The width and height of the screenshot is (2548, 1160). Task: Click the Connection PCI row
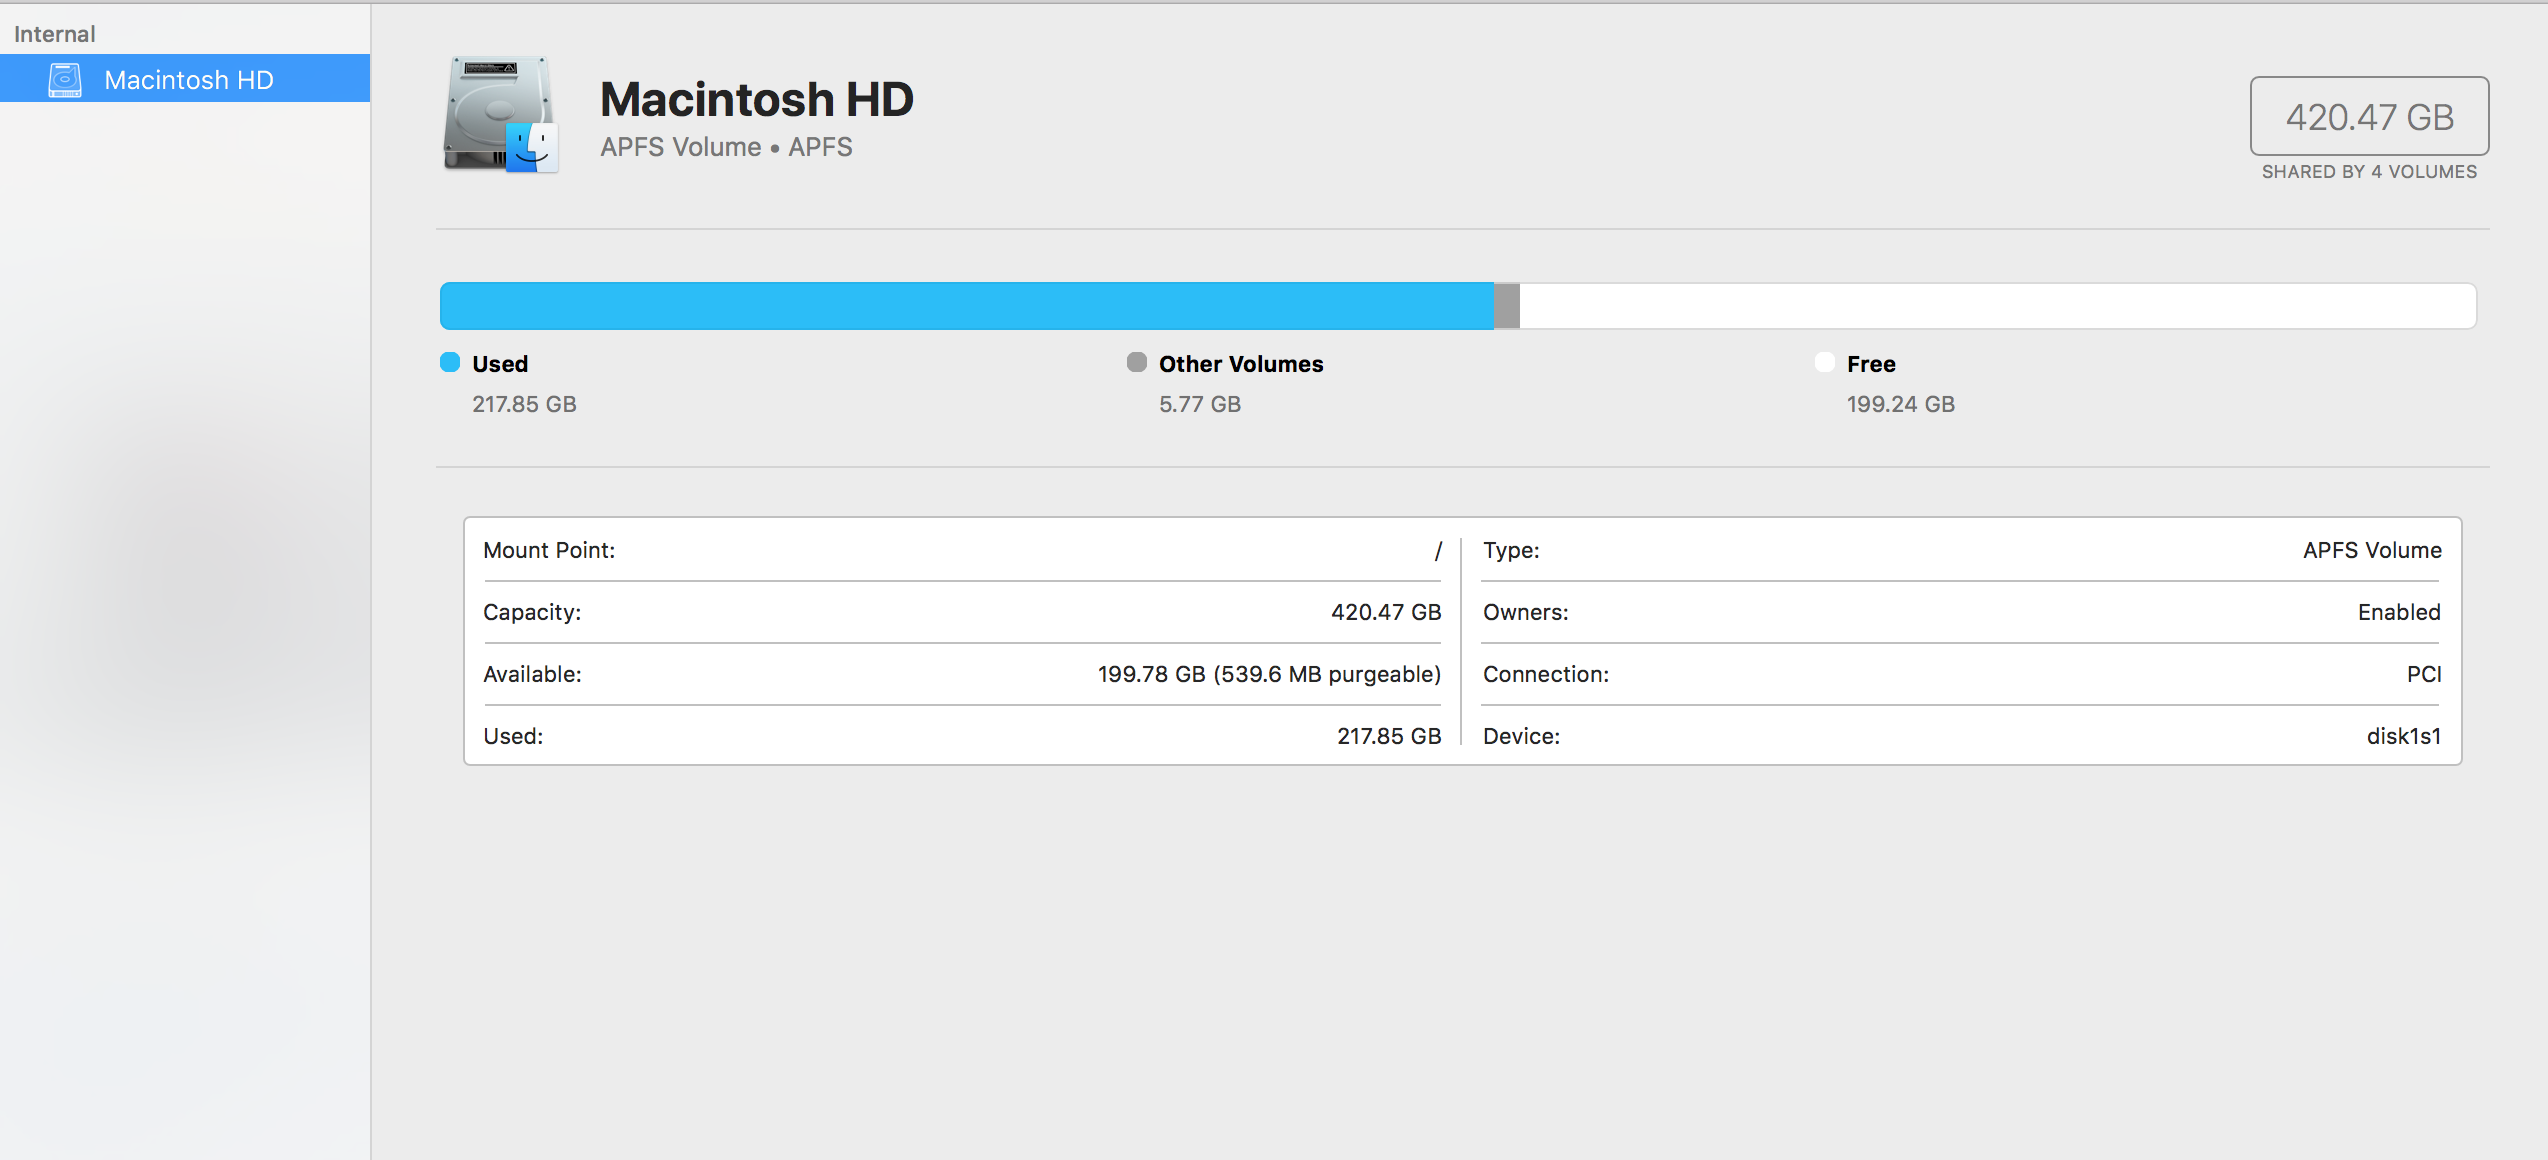coord(1960,674)
